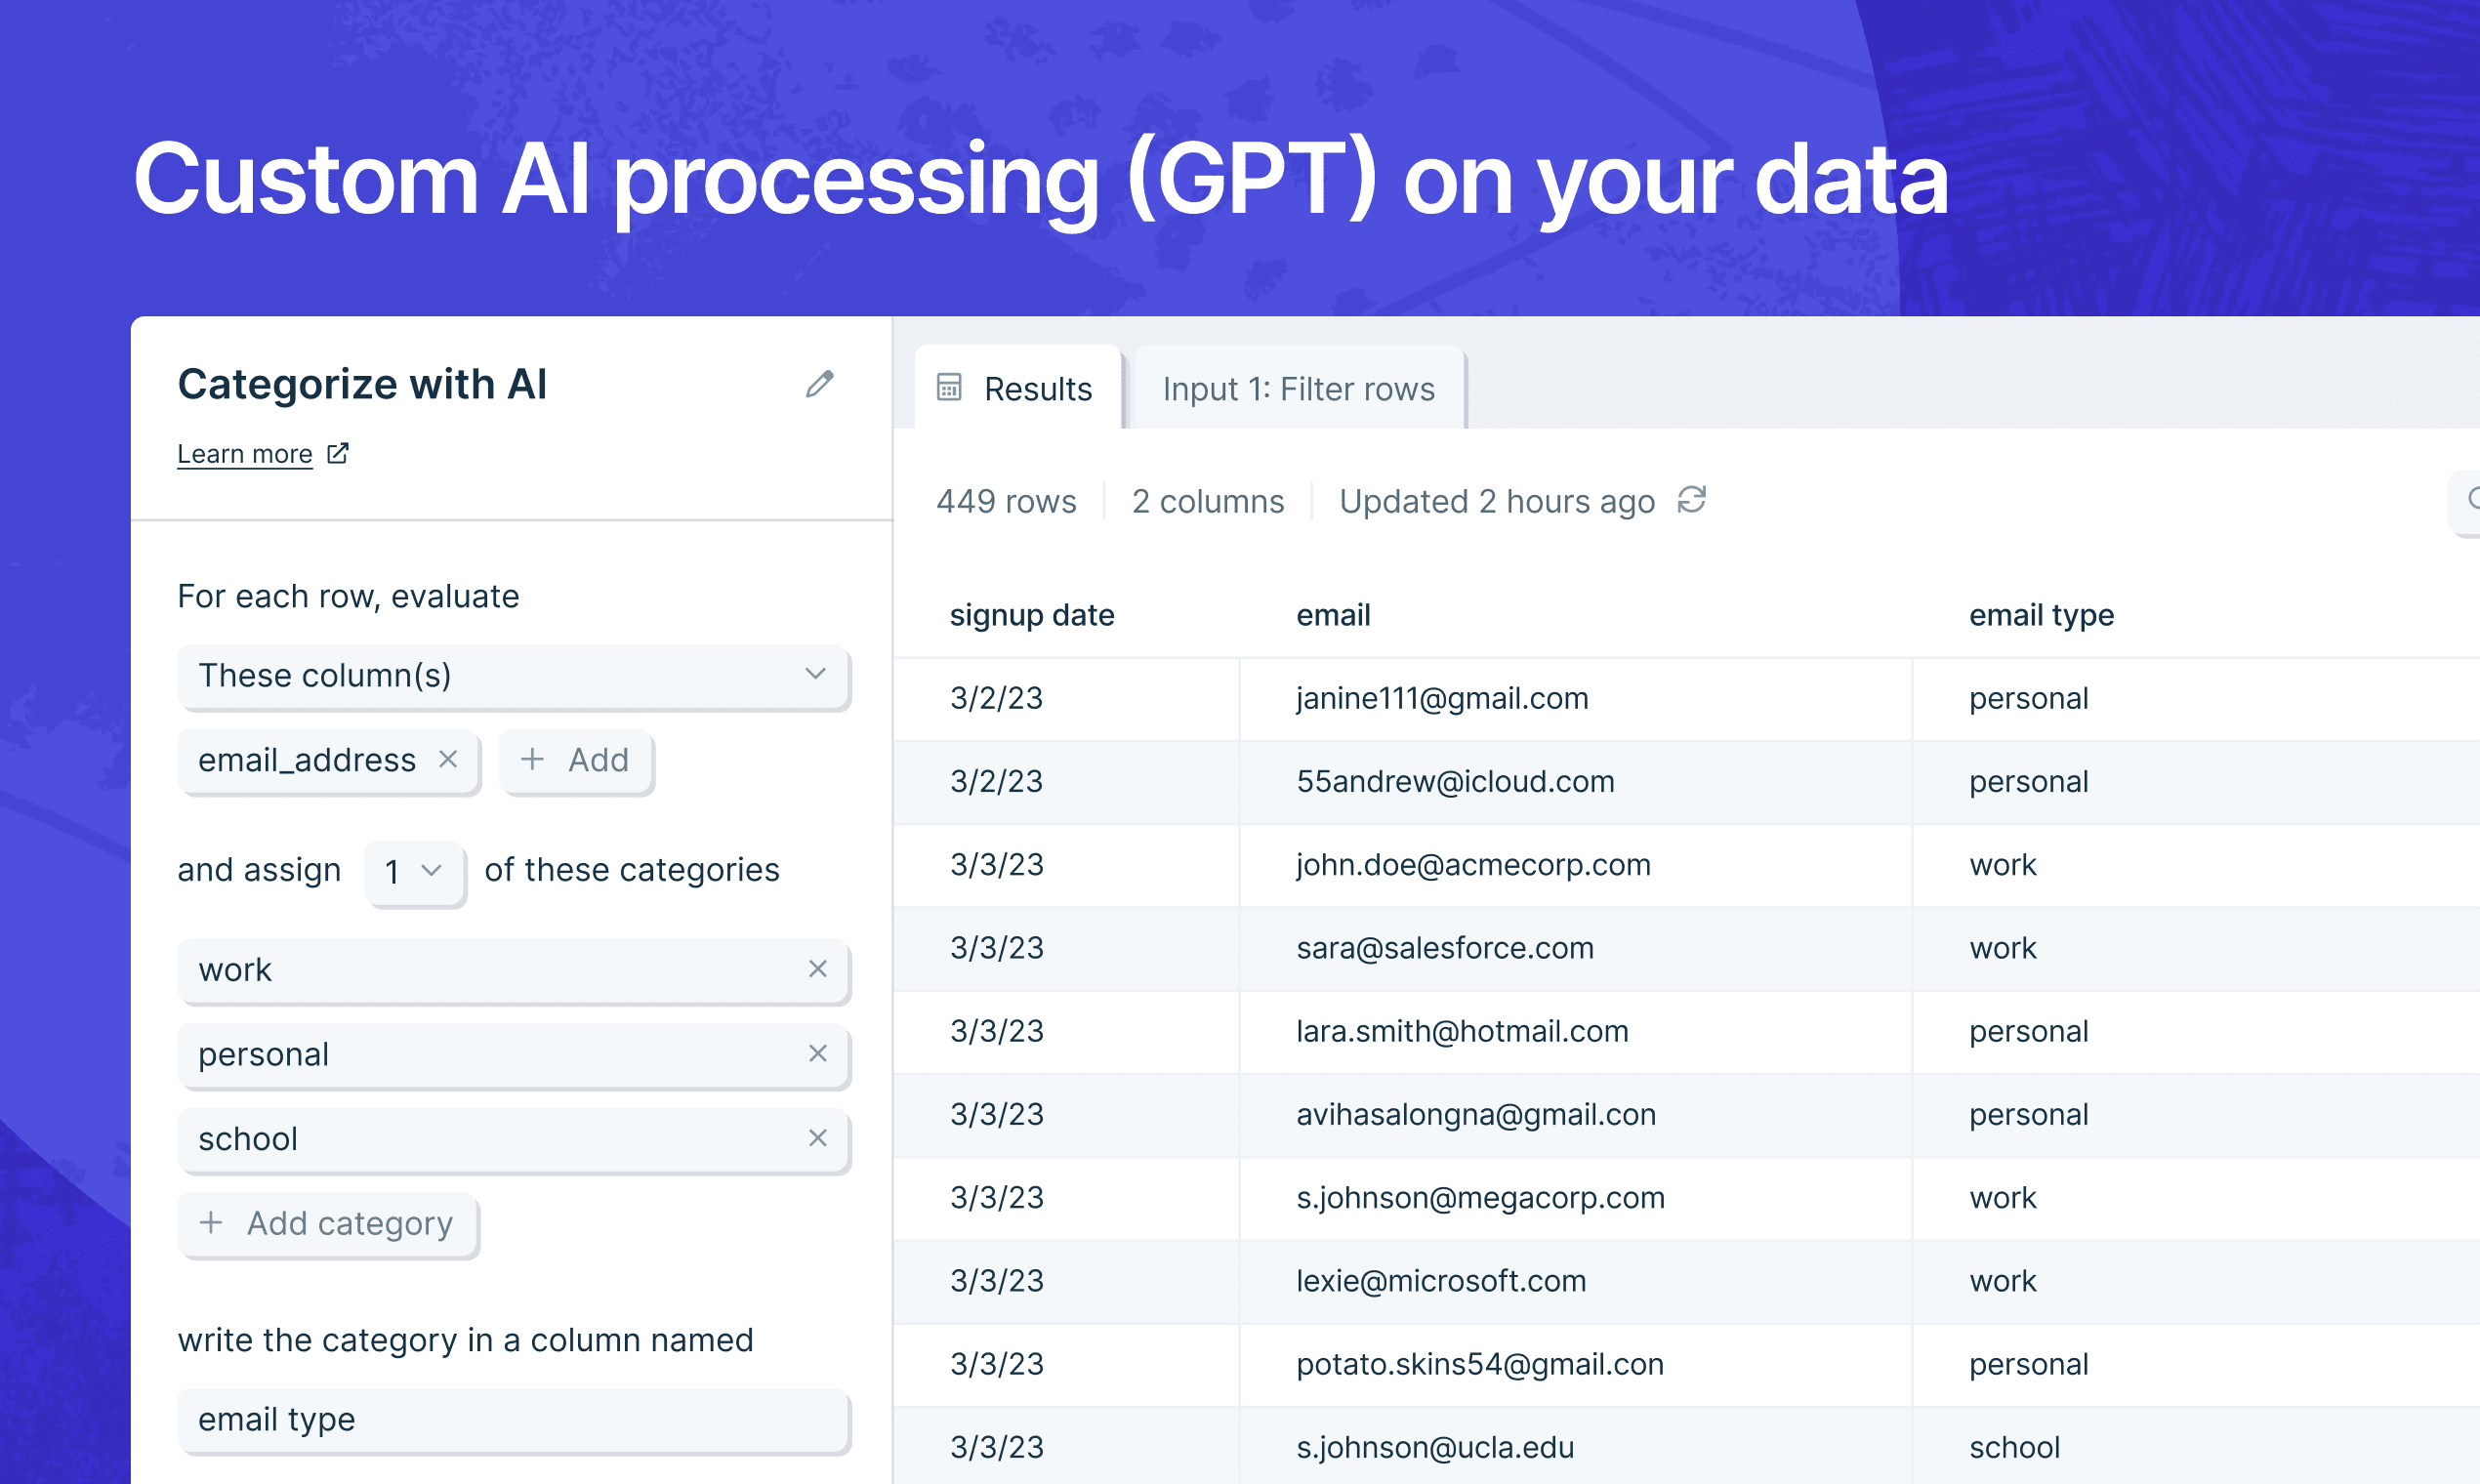Screen dimensions: 2480x1484
Task: Click the signup date column header
Action: click(1031, 615)
